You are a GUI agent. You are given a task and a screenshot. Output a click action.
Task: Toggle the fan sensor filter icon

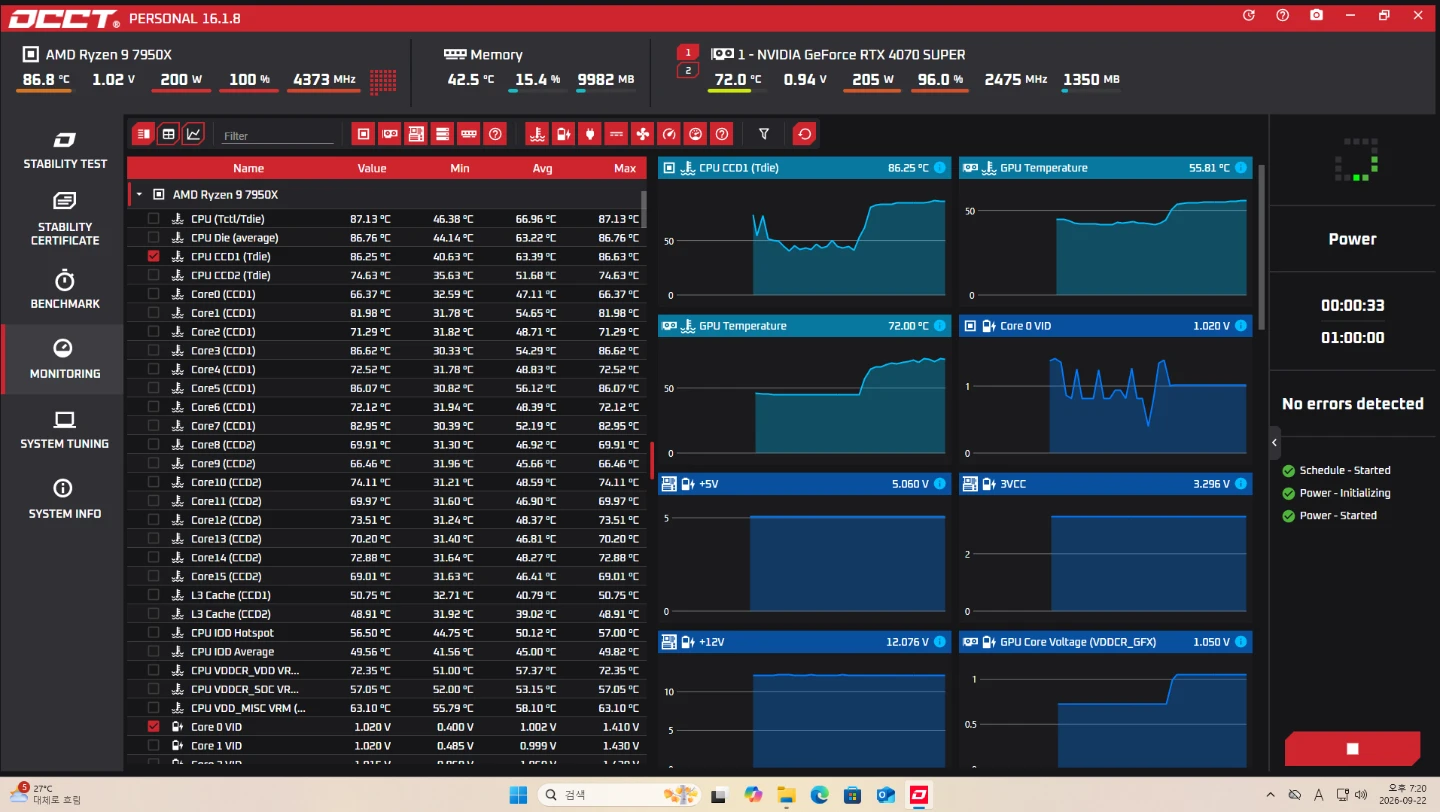[x=642, y=133]
